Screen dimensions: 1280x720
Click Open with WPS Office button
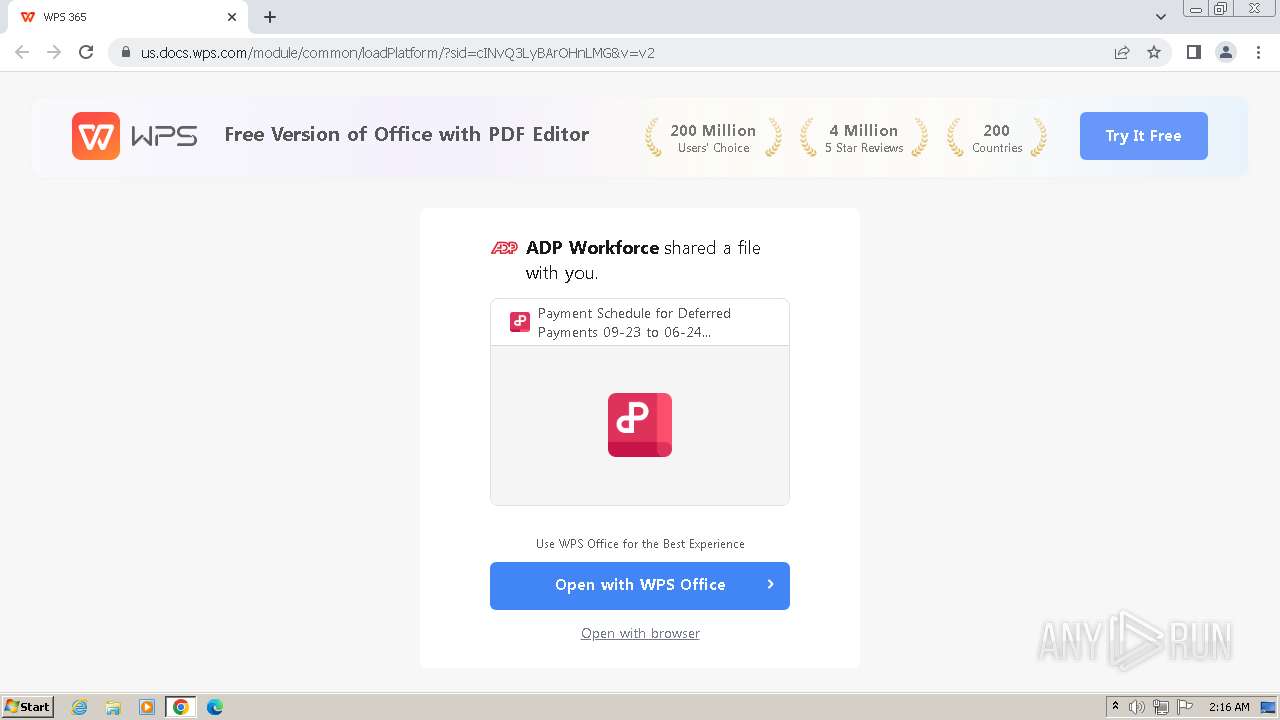pyautogui.click(x=640, y=585)
